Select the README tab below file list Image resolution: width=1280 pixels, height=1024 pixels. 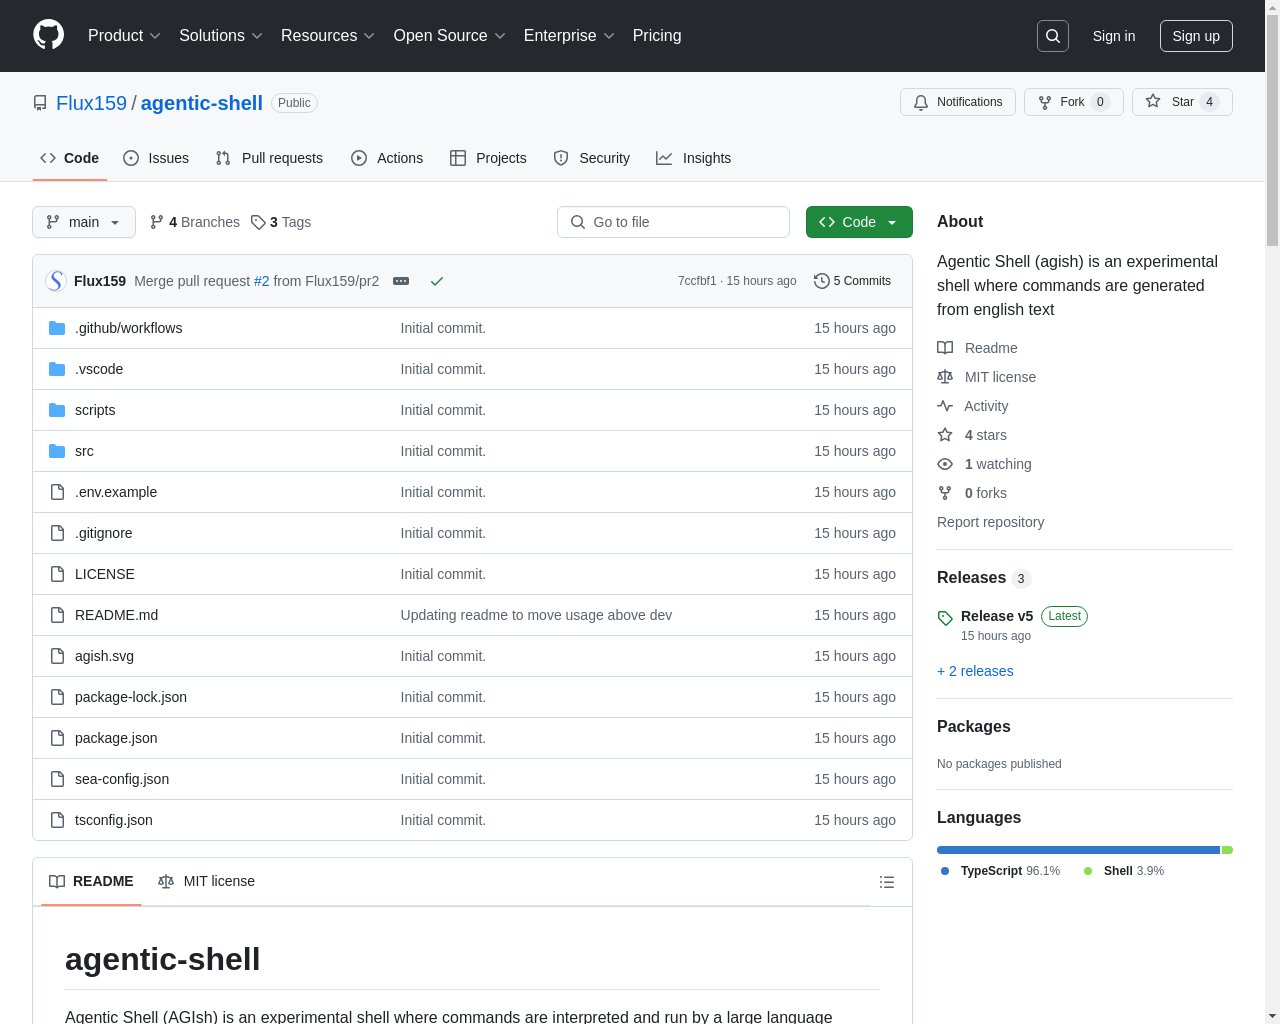coord(91,881)
